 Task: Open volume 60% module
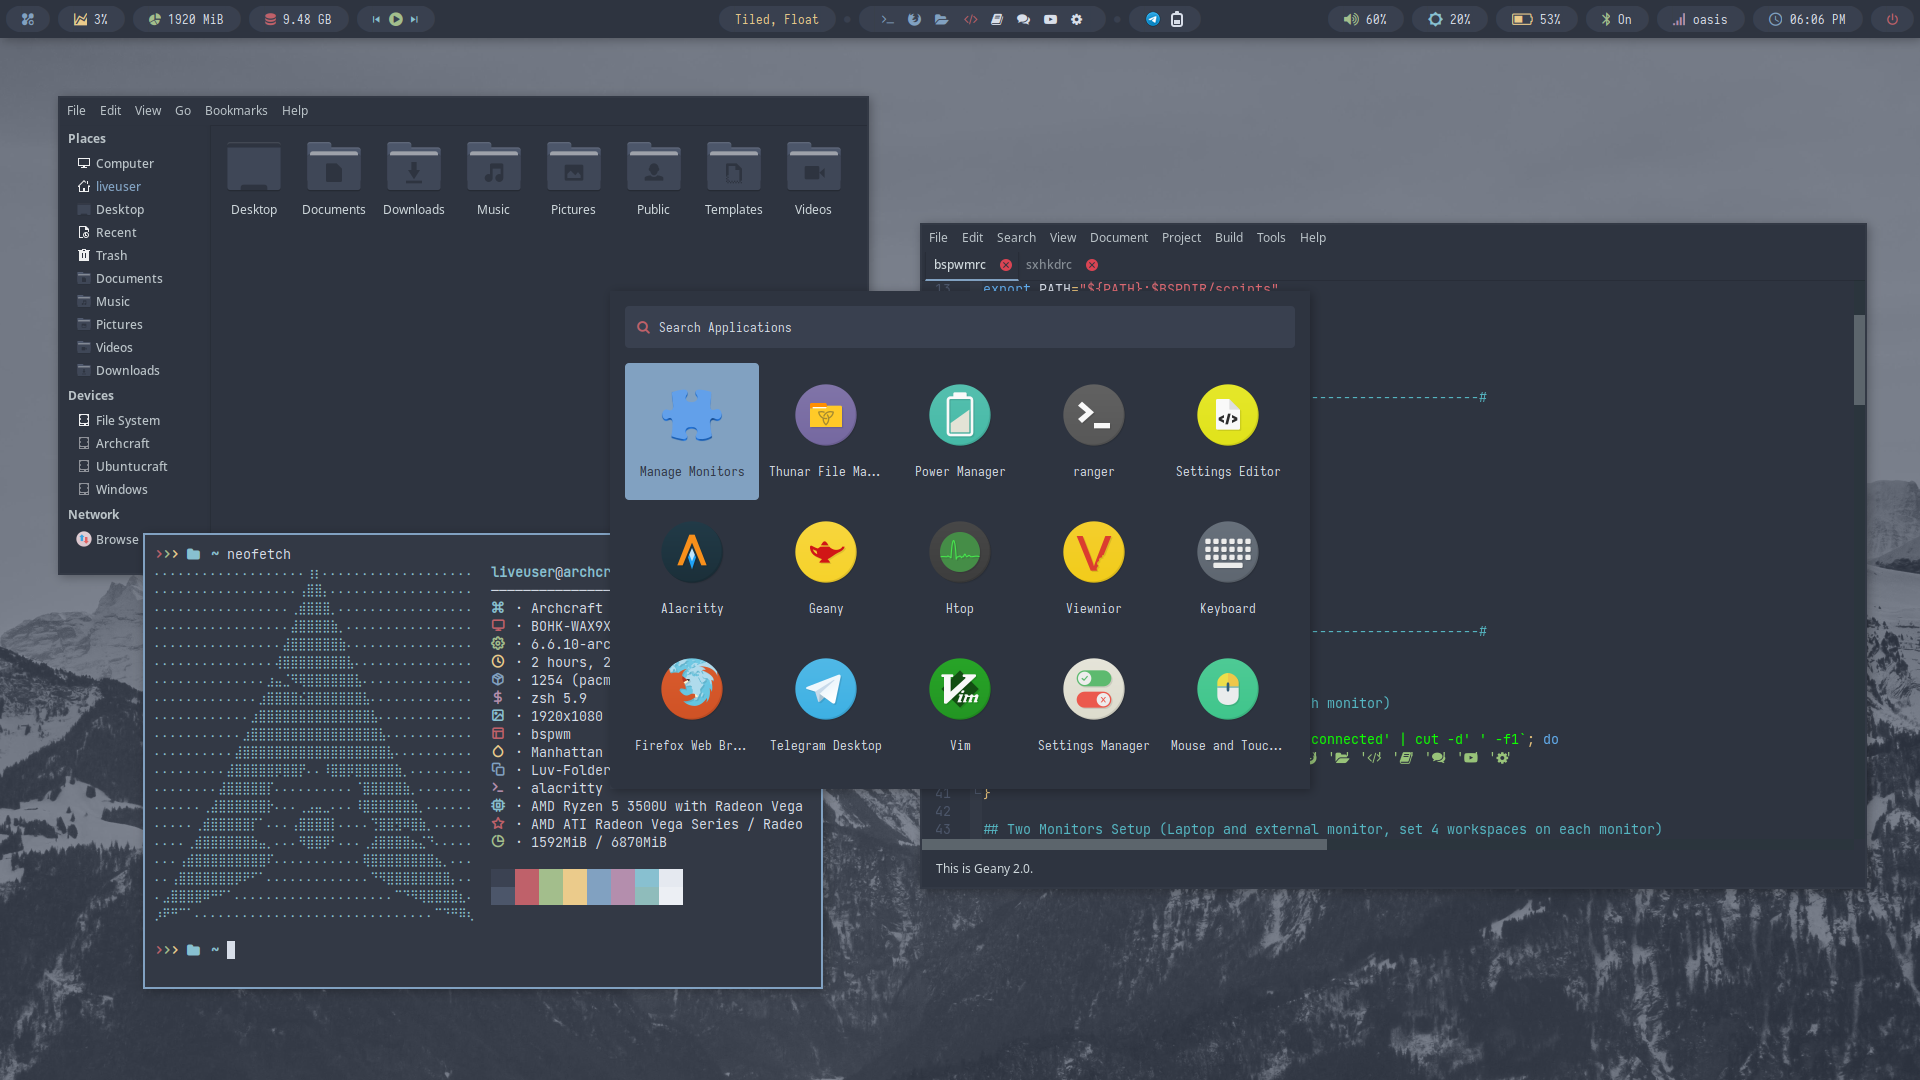point(1365,19)
